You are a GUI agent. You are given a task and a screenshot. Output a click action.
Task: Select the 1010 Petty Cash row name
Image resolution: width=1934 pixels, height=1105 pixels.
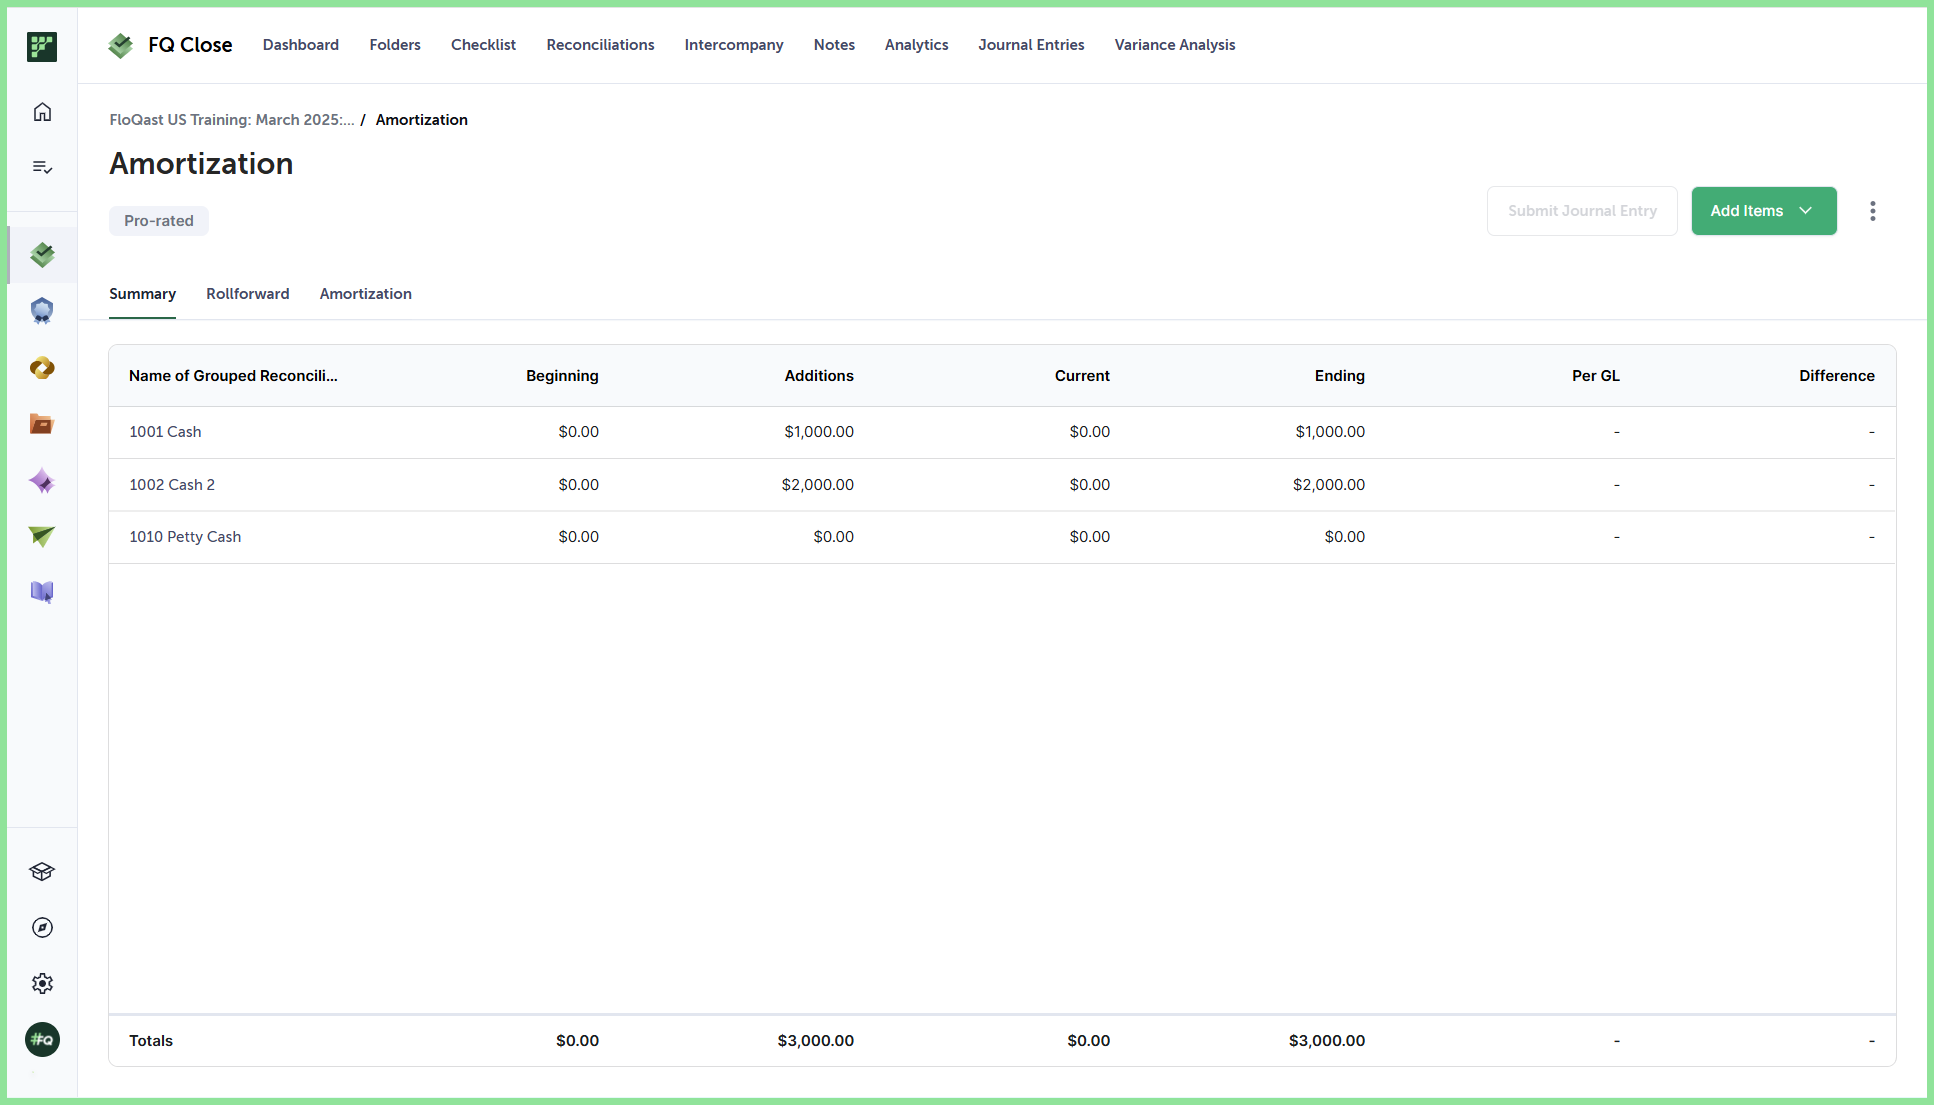[x=185, y=537]
